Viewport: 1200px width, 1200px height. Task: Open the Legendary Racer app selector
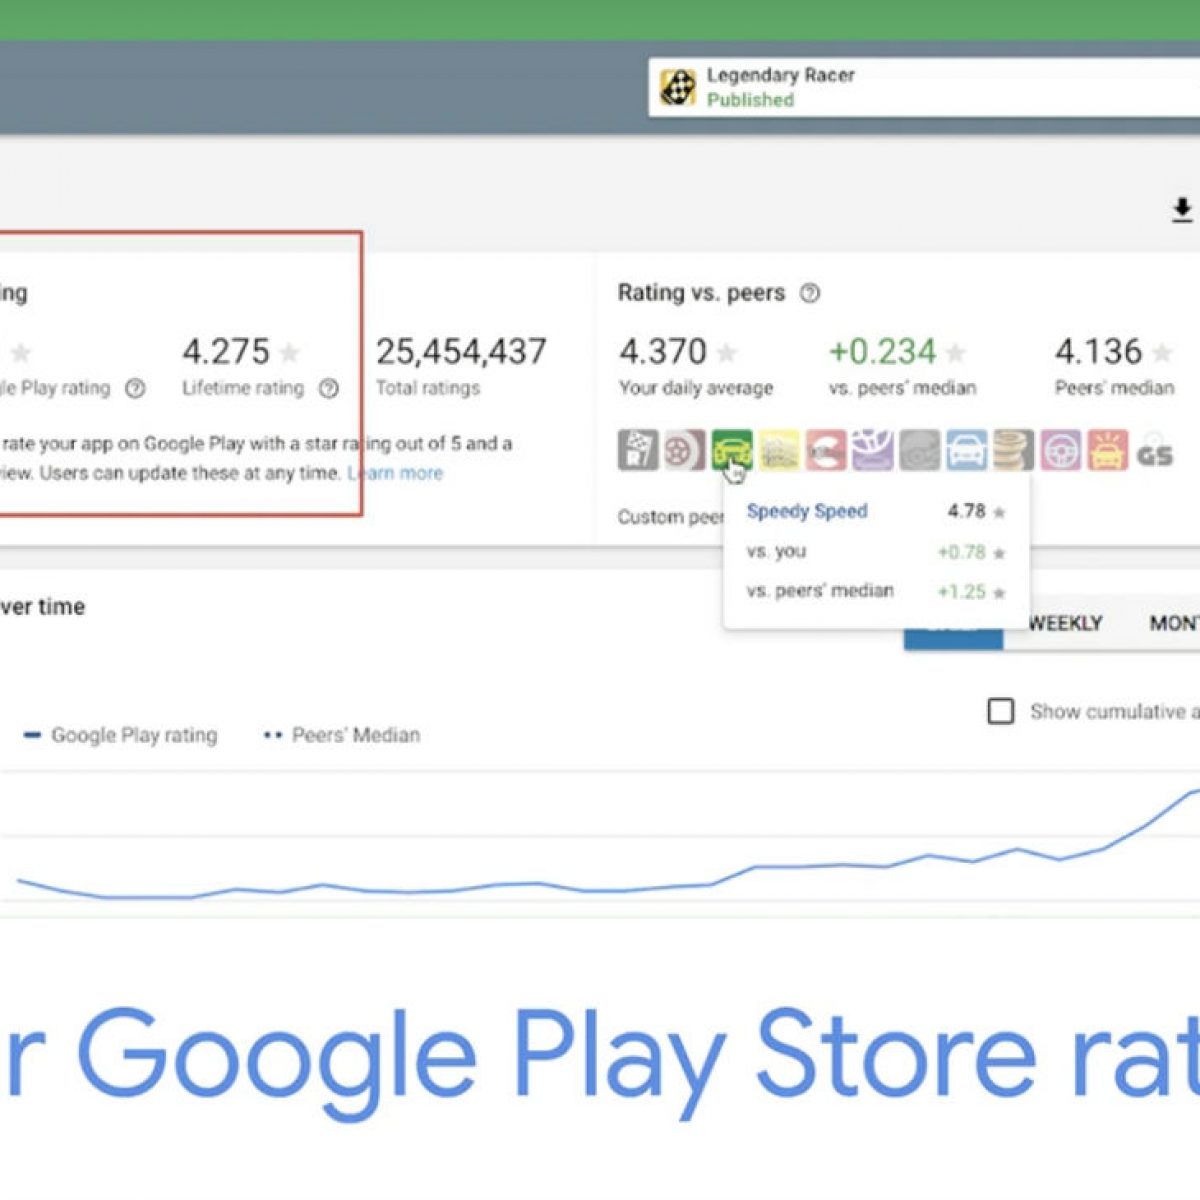point(924,87)
